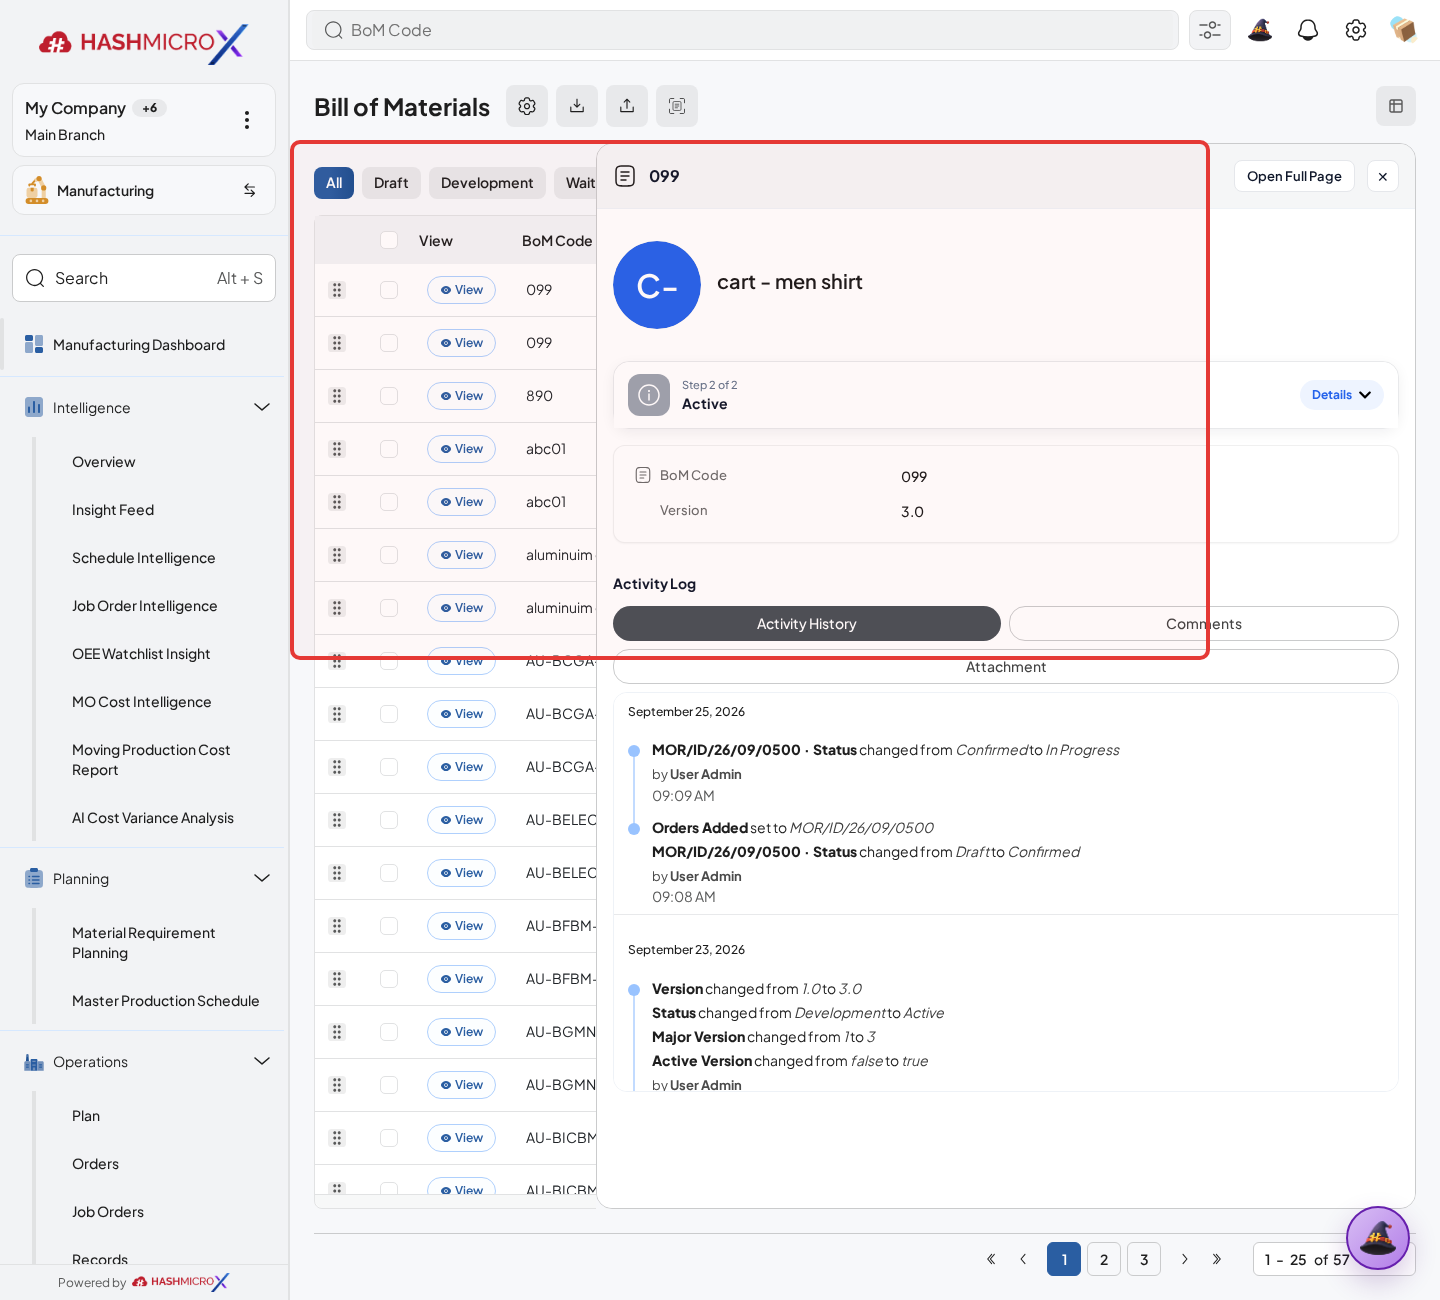Open Bill of Materials gear settings
1440x1300 pixels.
pos(527,106)
